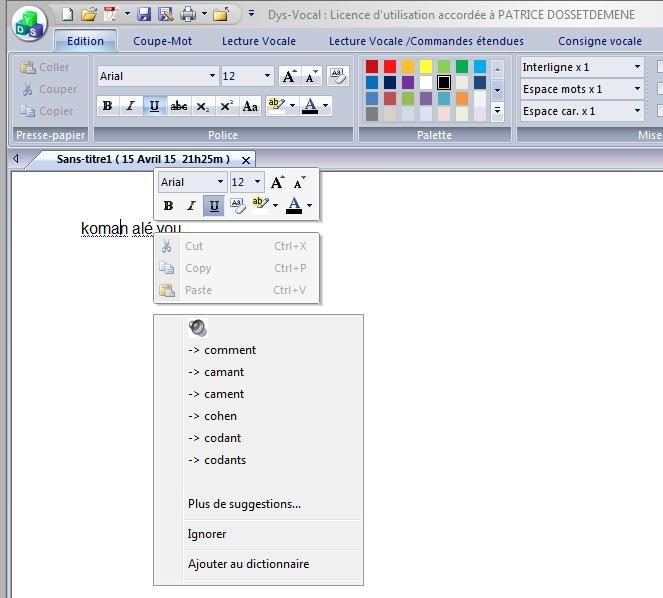Expand the palette gallery more button
The height and width of the screenshot is (598, 663).
498,111
